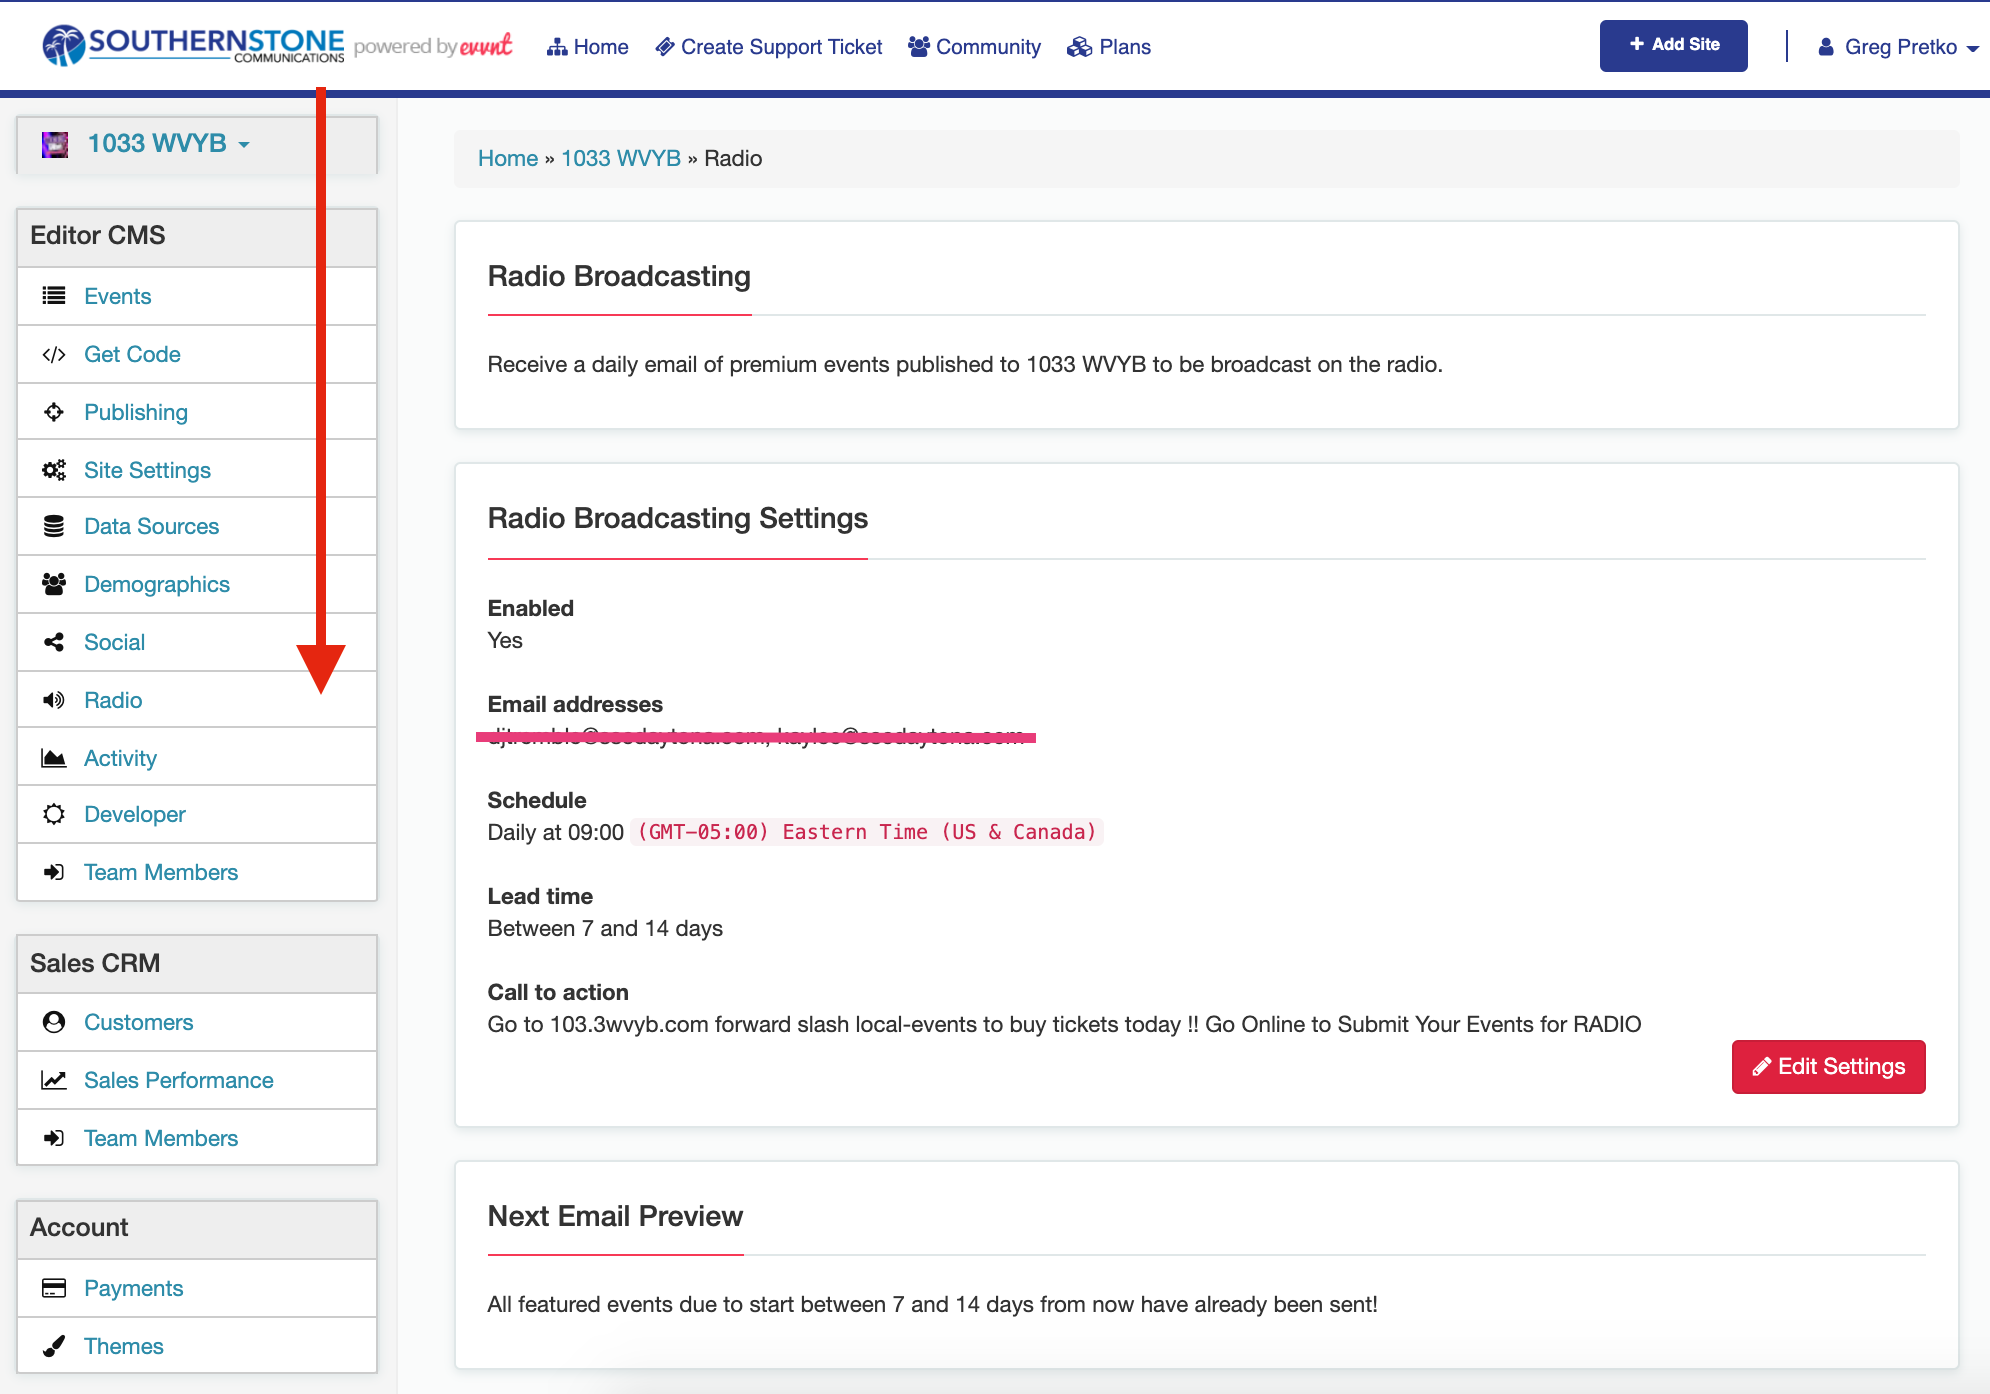Click the Developer cog icon
The image size is (1990, 1394).
coord(54,814)
